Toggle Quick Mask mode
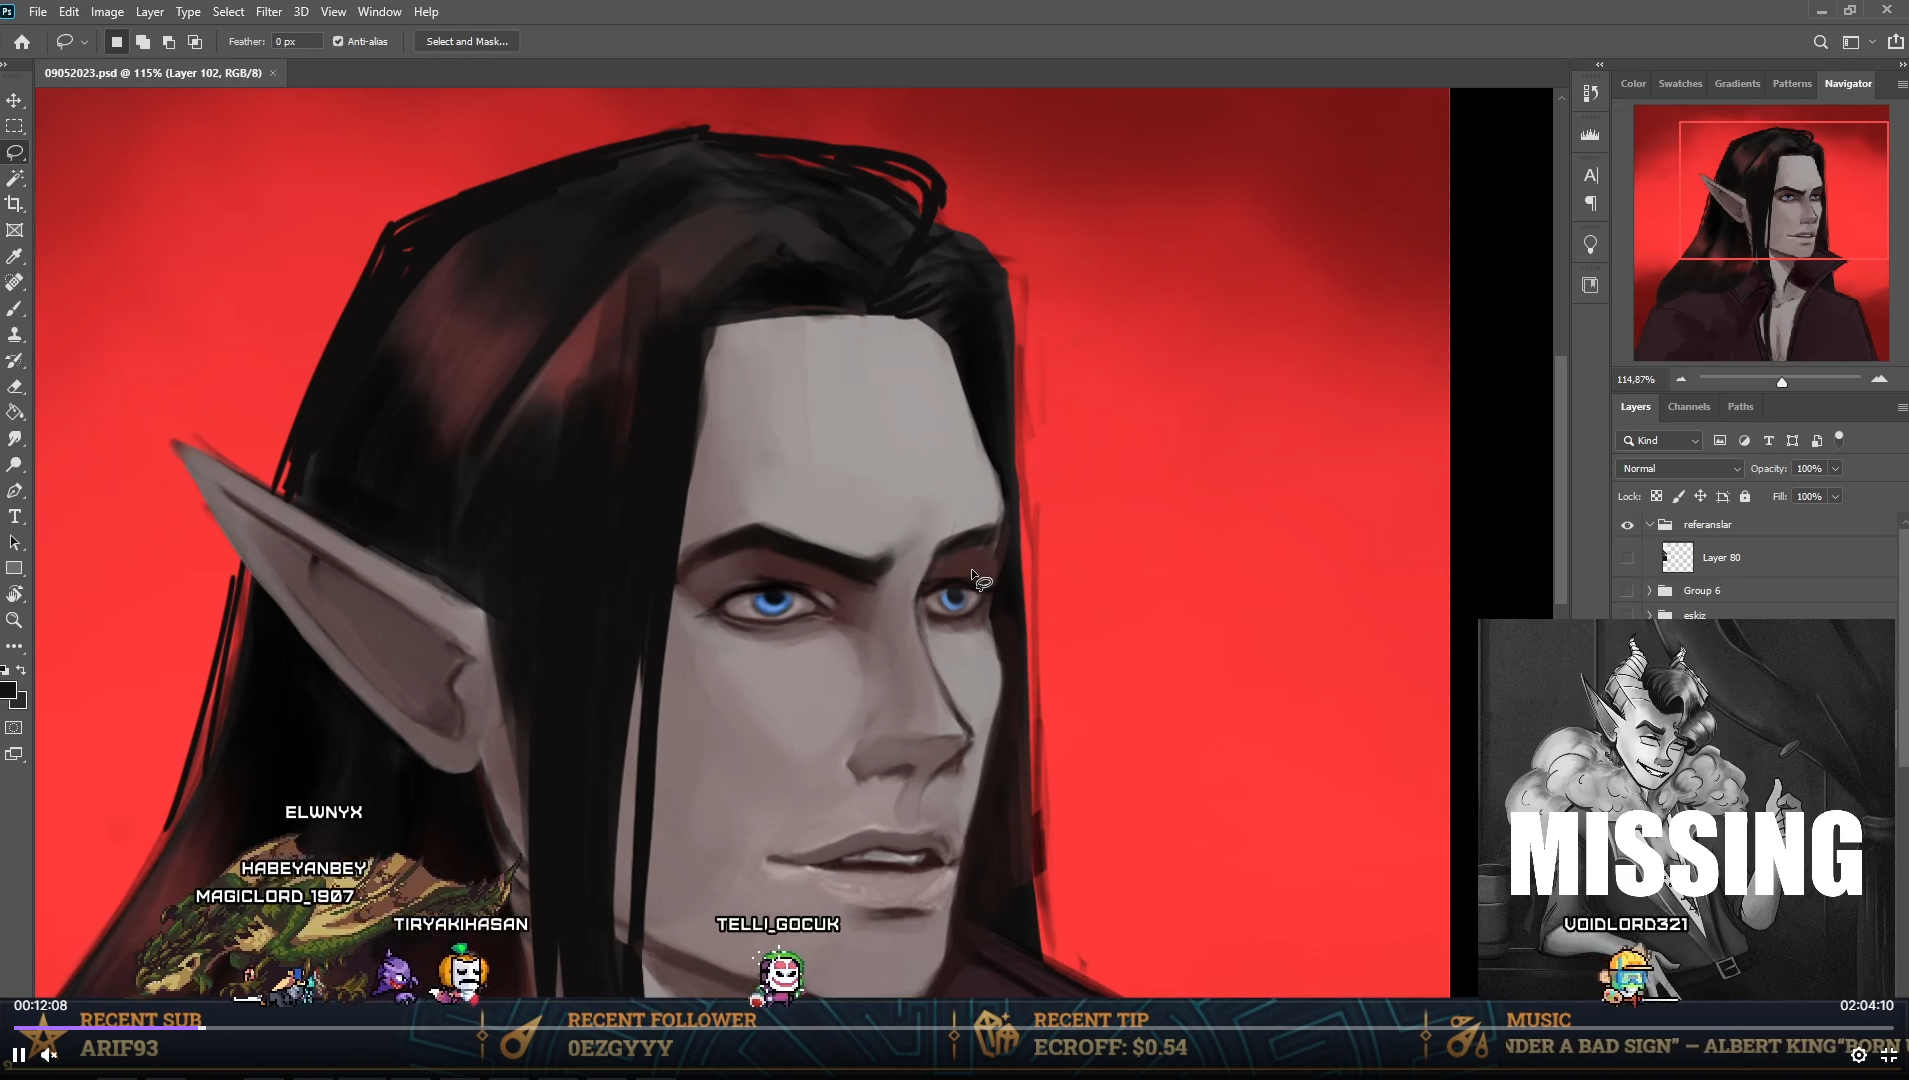The image size is (1909, 1080). (x=14, y=728)
